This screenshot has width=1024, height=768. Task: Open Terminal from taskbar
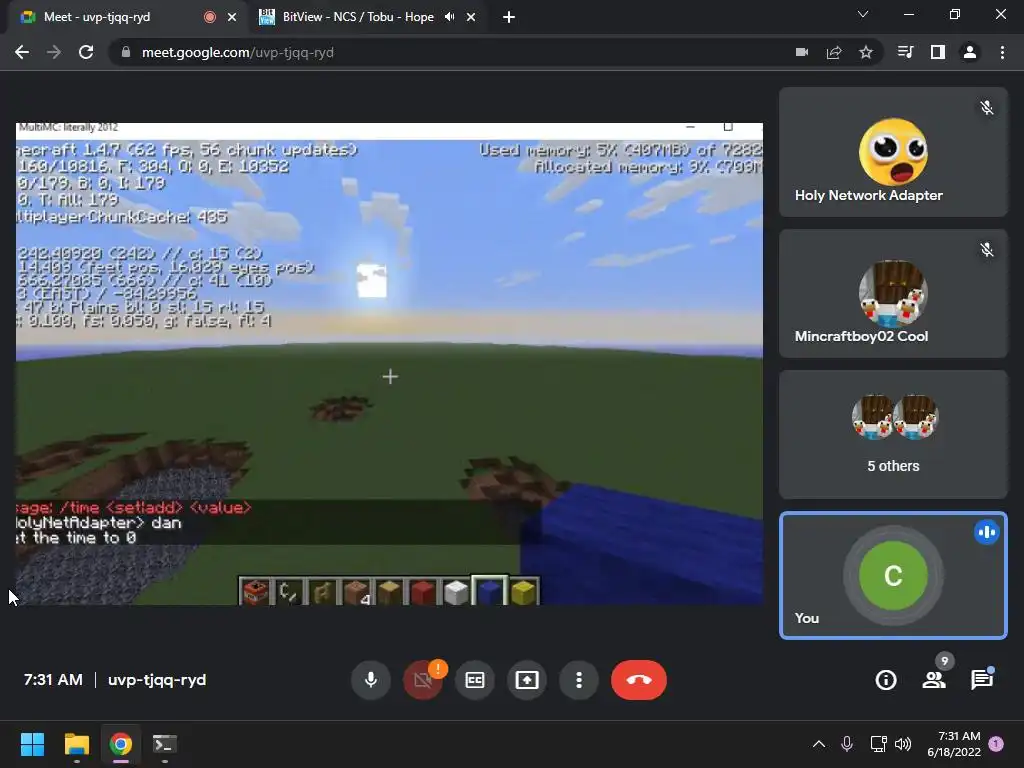[x=165, y=744]
